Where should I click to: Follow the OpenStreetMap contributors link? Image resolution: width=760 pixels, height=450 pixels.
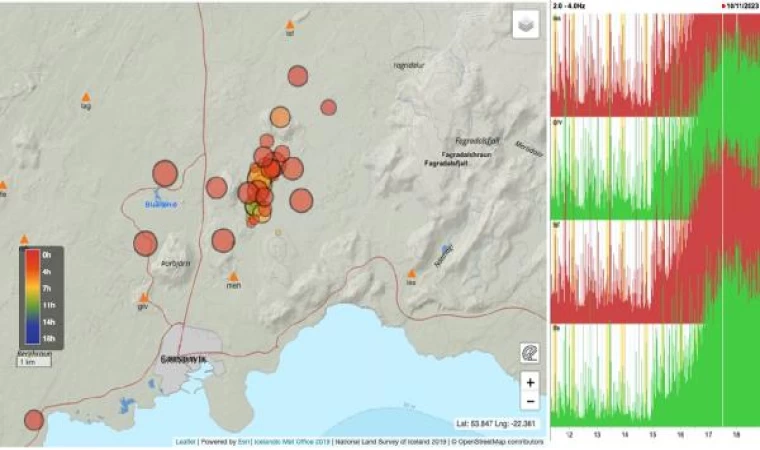(x=502, y=440)
